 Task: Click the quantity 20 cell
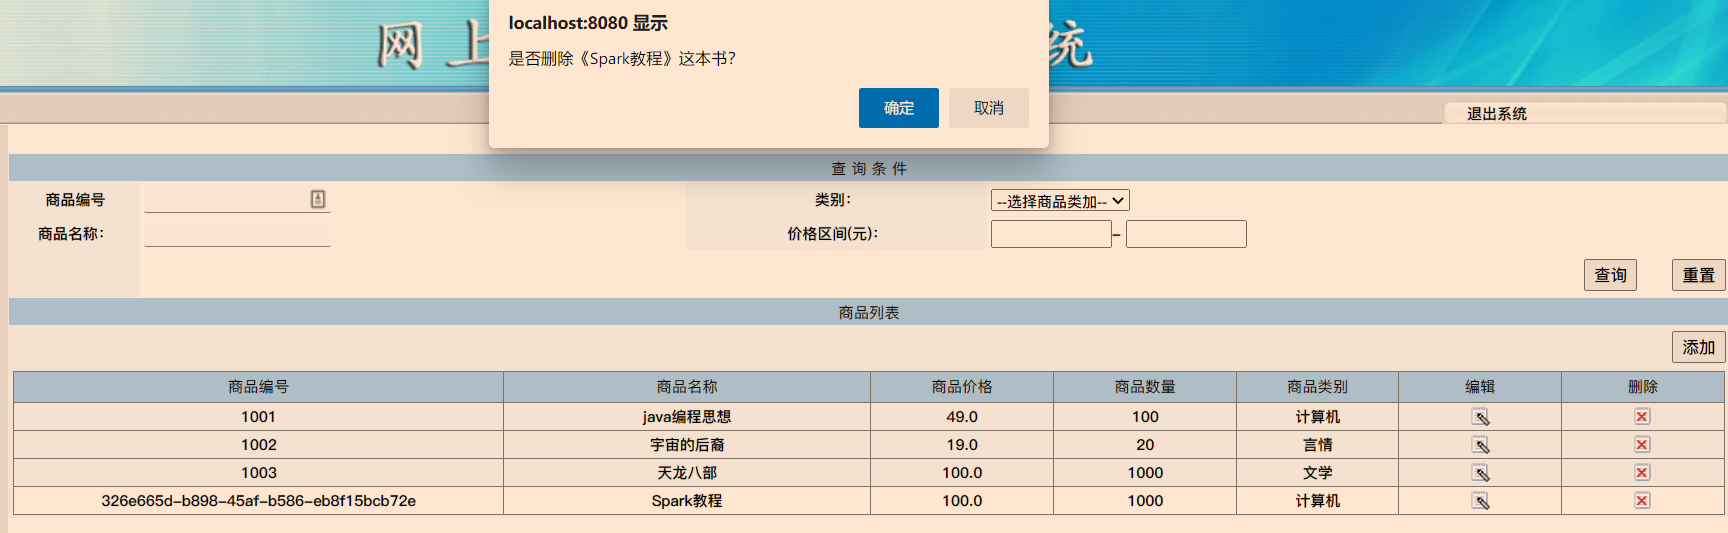[1145, 445]
